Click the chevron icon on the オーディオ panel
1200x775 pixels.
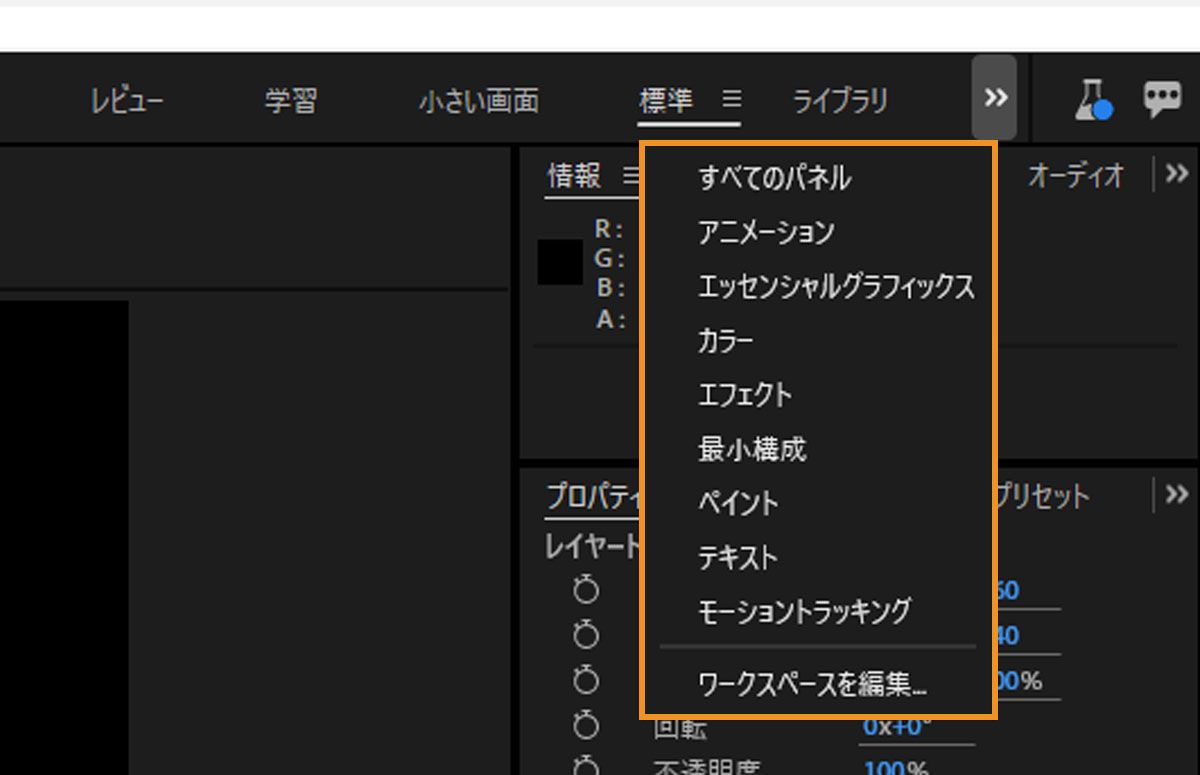(x=1177, y=173)
